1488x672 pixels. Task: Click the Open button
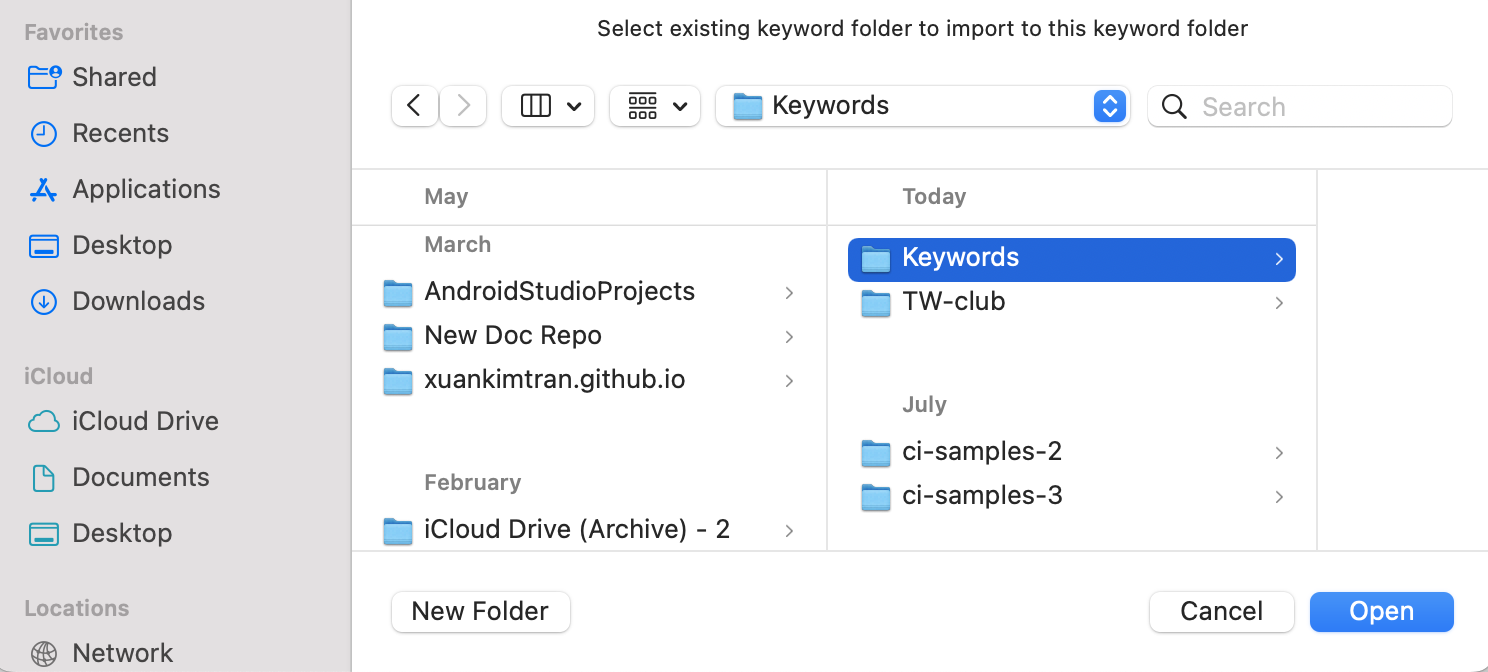(1381, 611)
